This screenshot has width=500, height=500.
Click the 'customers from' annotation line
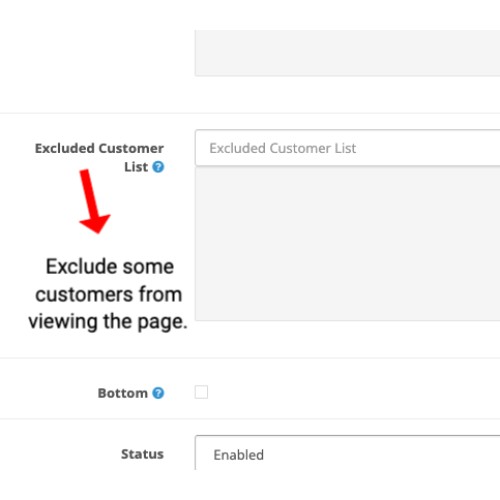(x=109, y=294)
